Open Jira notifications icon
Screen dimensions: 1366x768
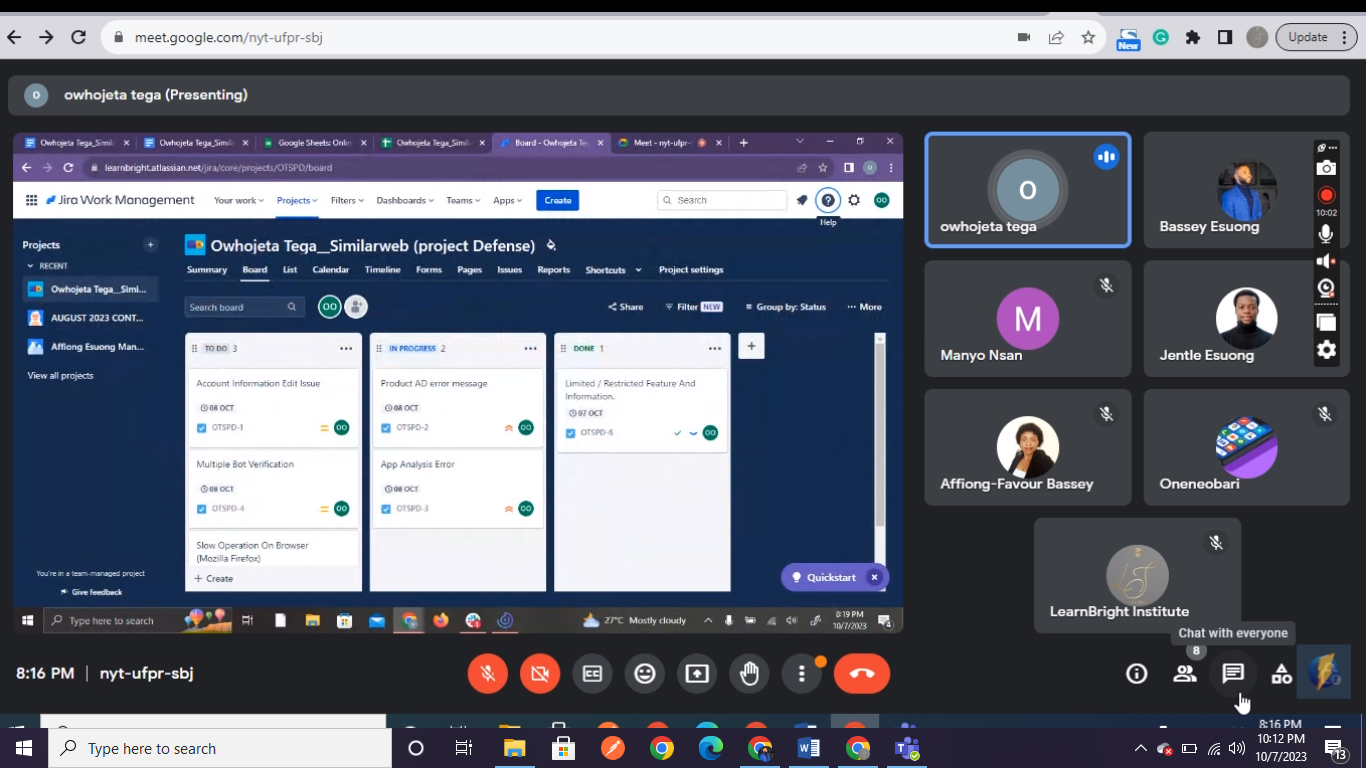802,200
